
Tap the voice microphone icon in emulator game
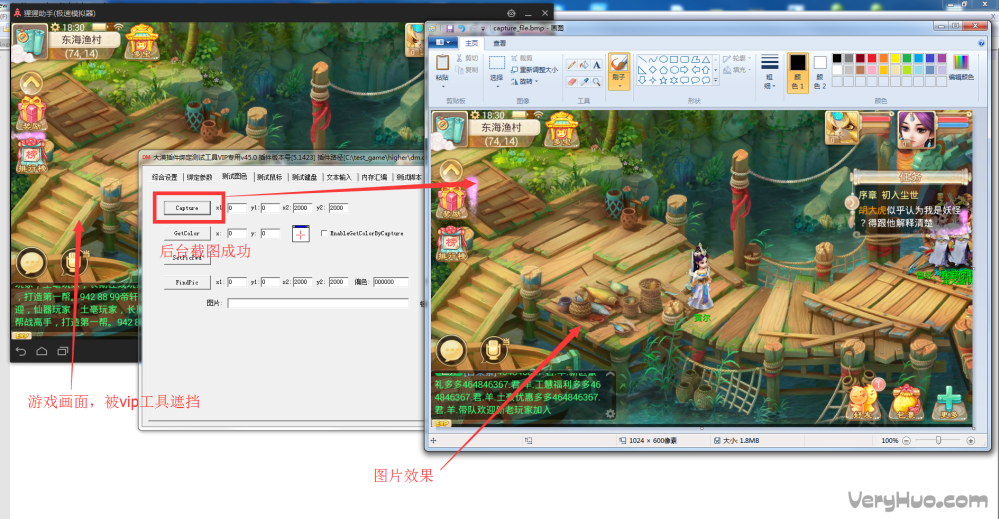pos(74,262)
